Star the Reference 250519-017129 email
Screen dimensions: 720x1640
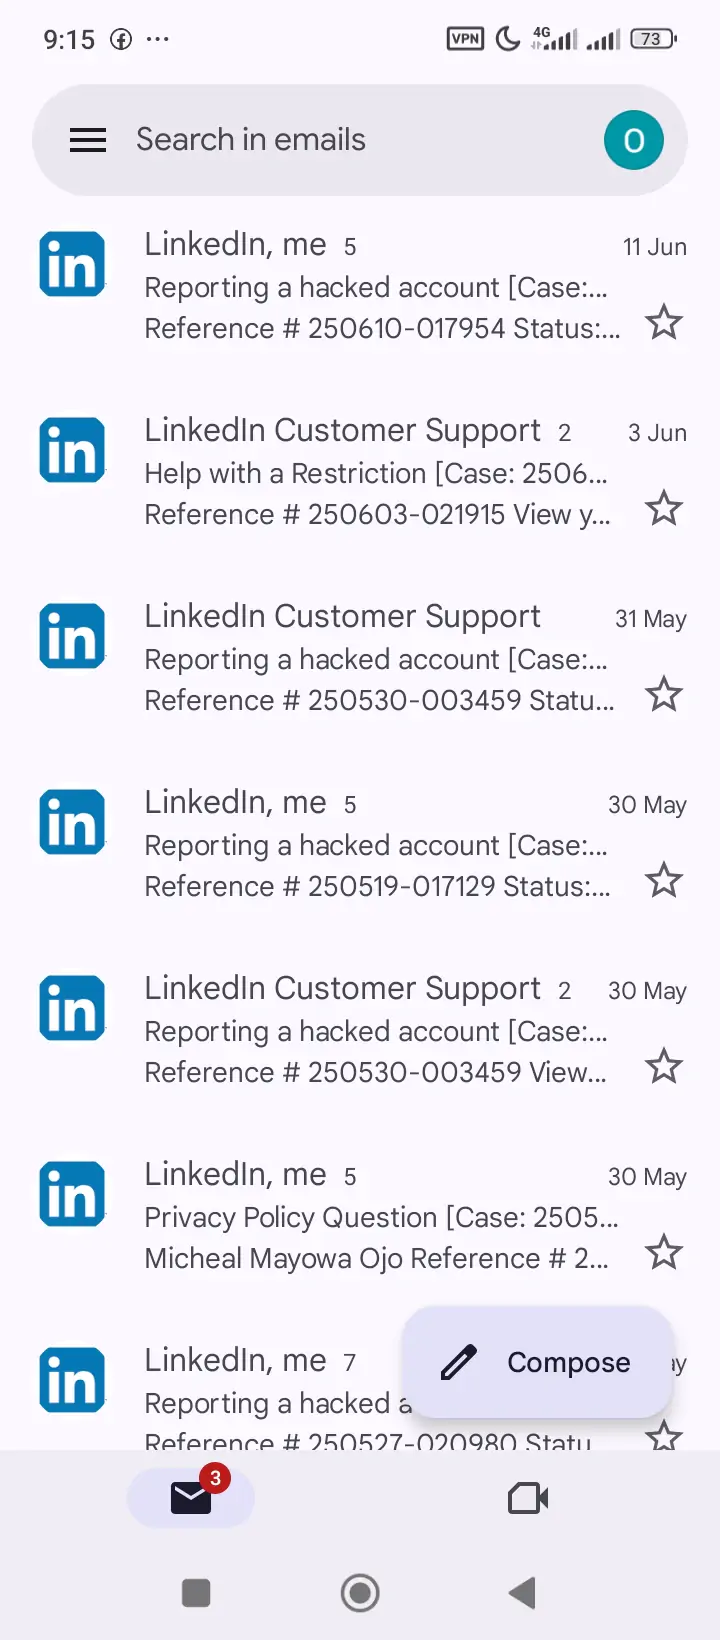click(x=663, y=881)
